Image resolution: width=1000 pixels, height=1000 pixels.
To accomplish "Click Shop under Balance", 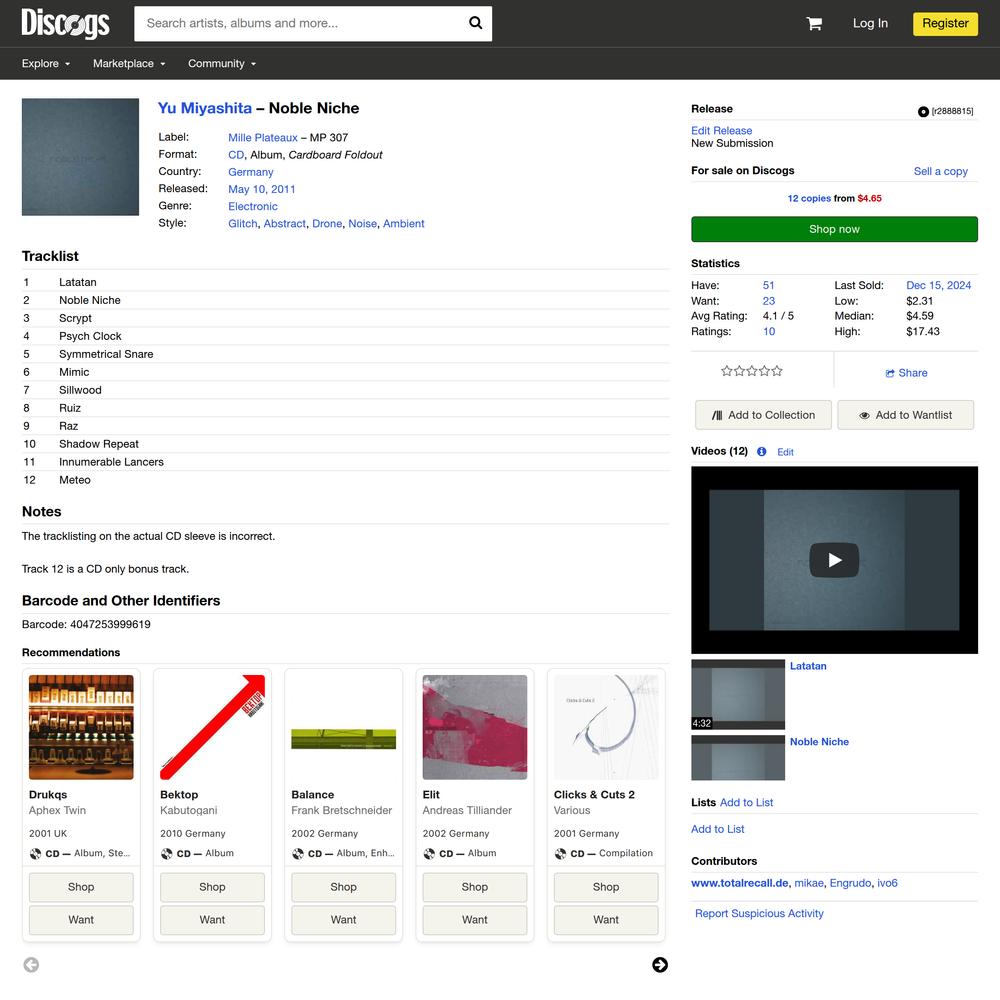I will pyautogui.click(x=344, y=888).
